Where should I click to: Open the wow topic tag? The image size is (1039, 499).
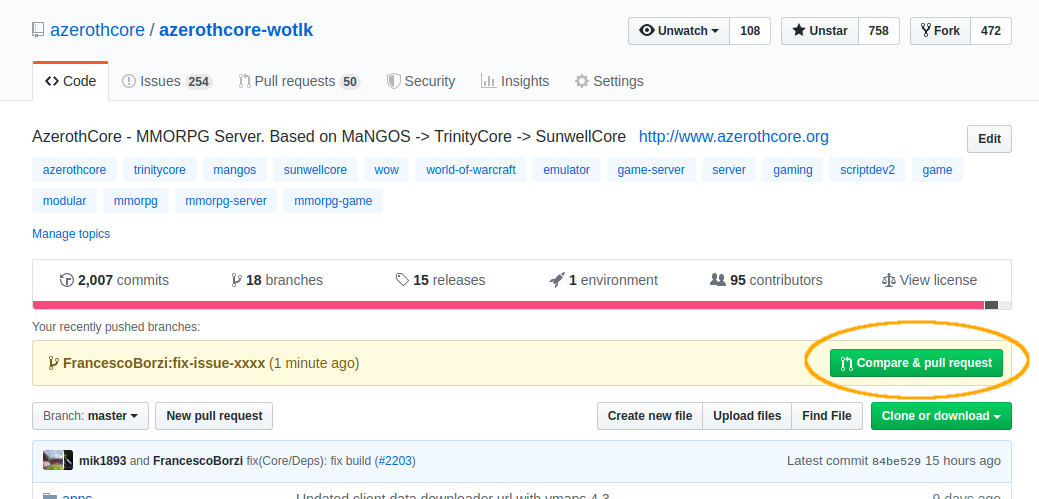(x=386, y=170)
